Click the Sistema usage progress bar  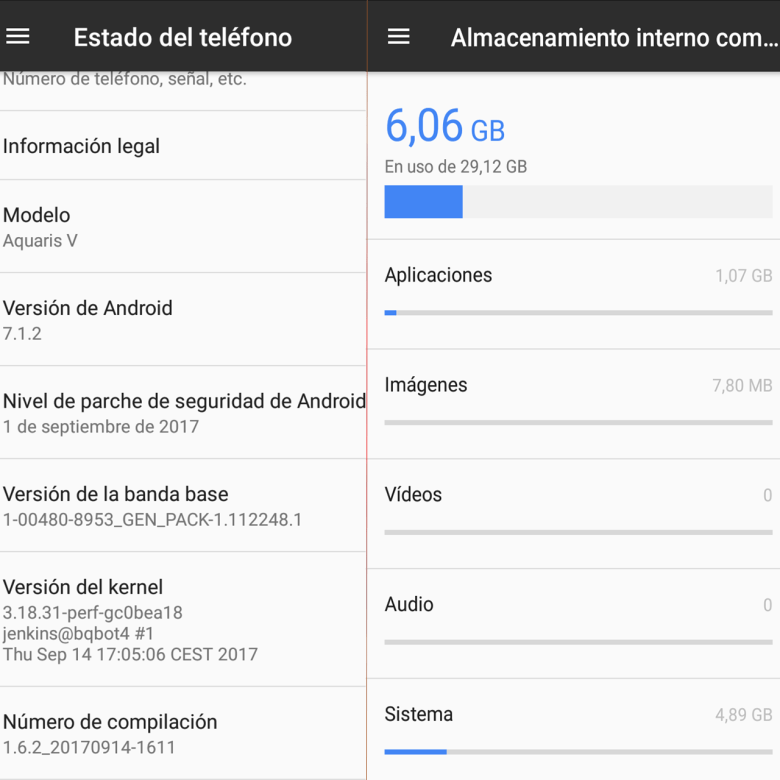pyautogui.click(x=578, y=752)
